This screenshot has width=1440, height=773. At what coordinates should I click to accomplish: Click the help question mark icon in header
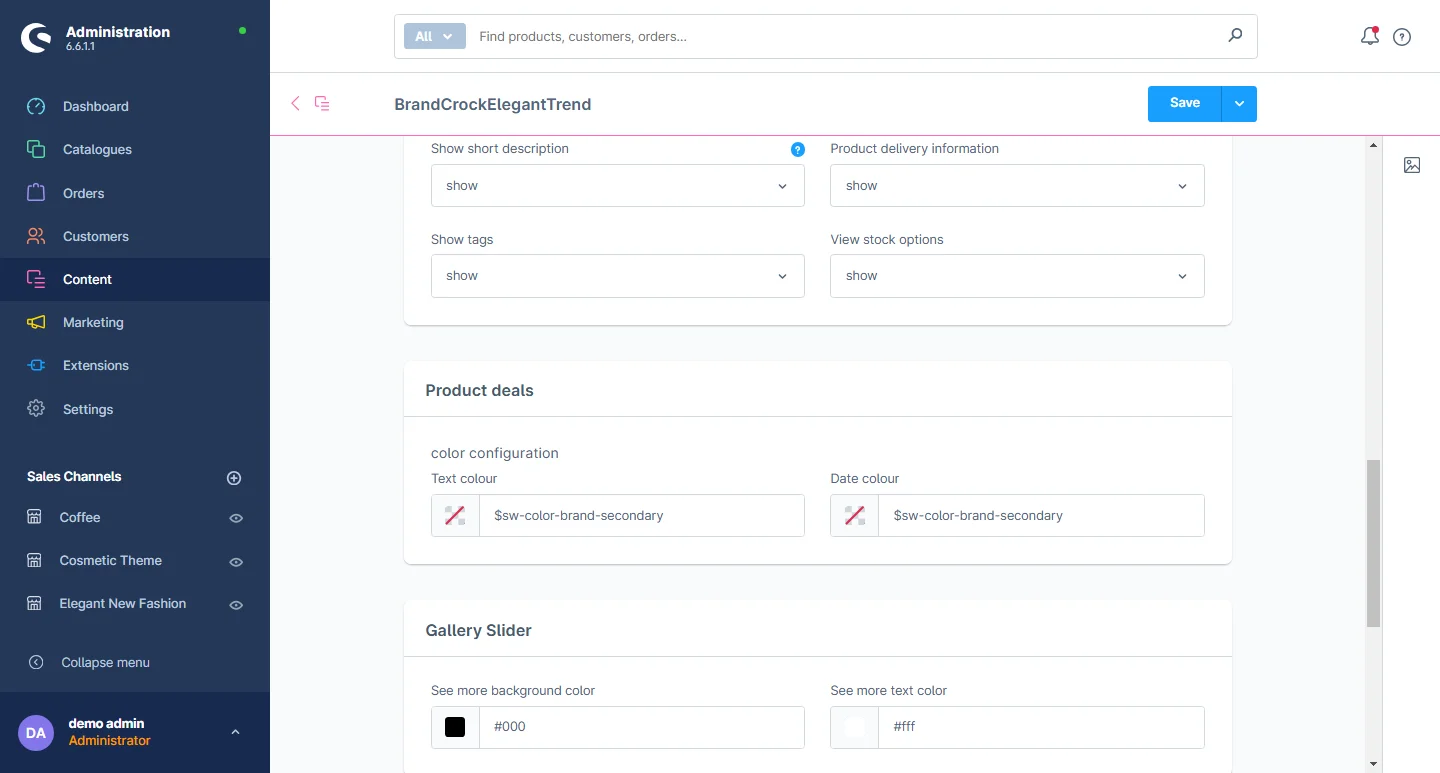pos(1402,37)
